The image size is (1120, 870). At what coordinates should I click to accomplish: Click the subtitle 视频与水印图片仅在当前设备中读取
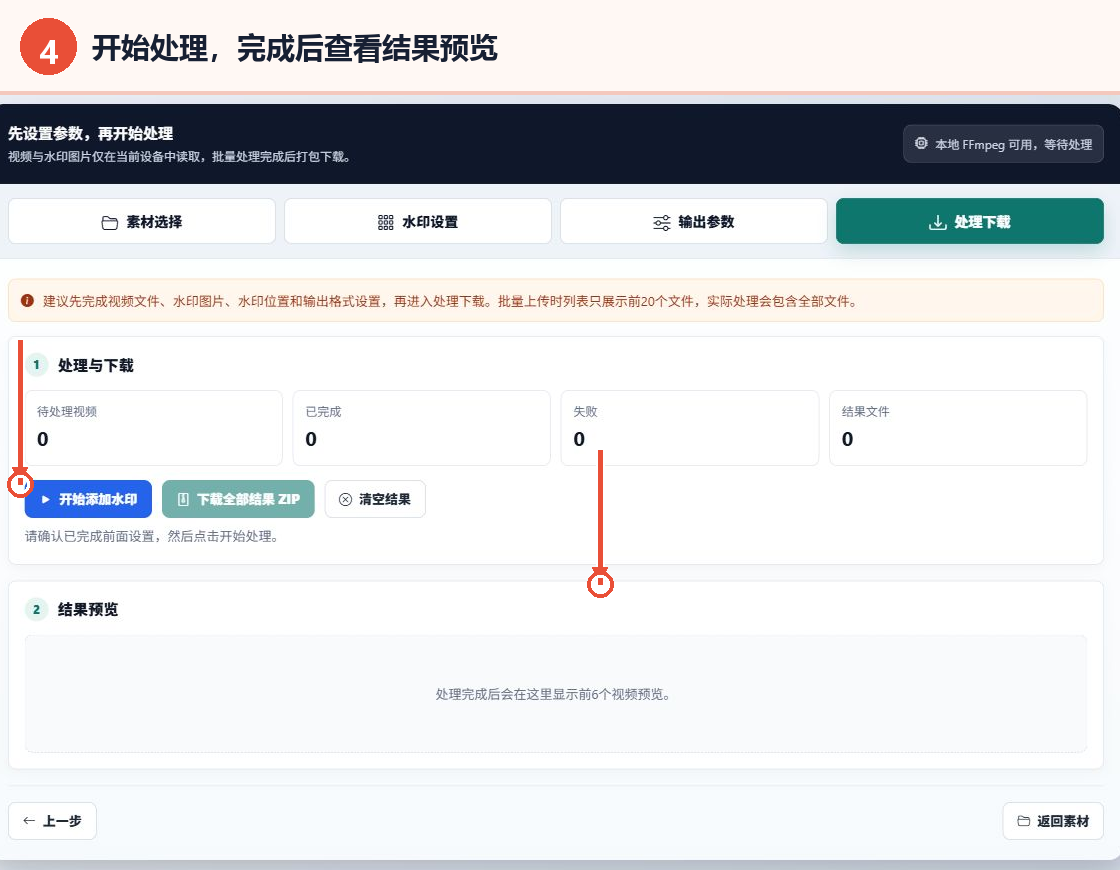[179, 156]
